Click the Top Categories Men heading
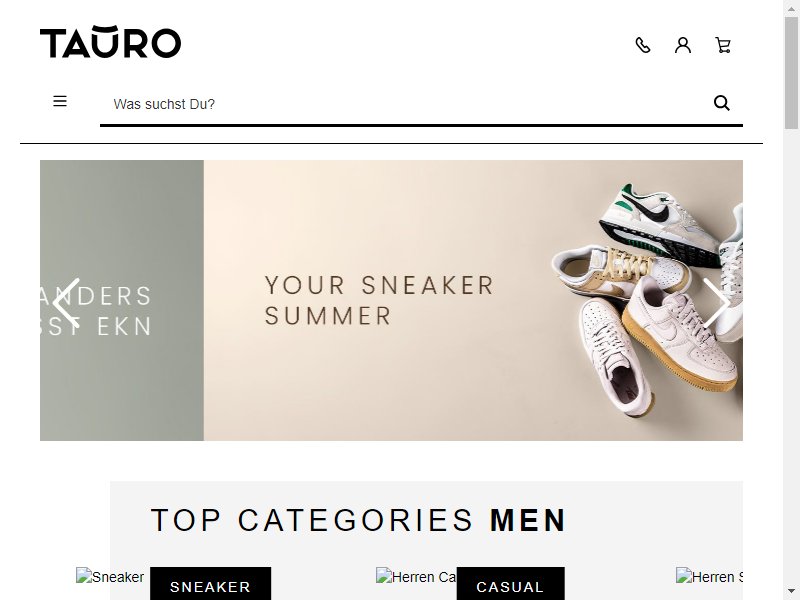The height and width of the screenshot is (600, 800). [358, 520]
